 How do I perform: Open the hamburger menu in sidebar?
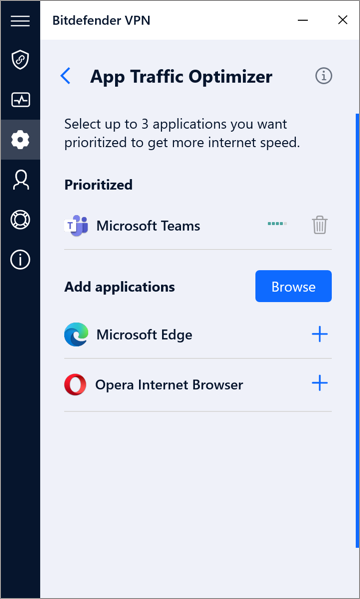pos(20,21)
